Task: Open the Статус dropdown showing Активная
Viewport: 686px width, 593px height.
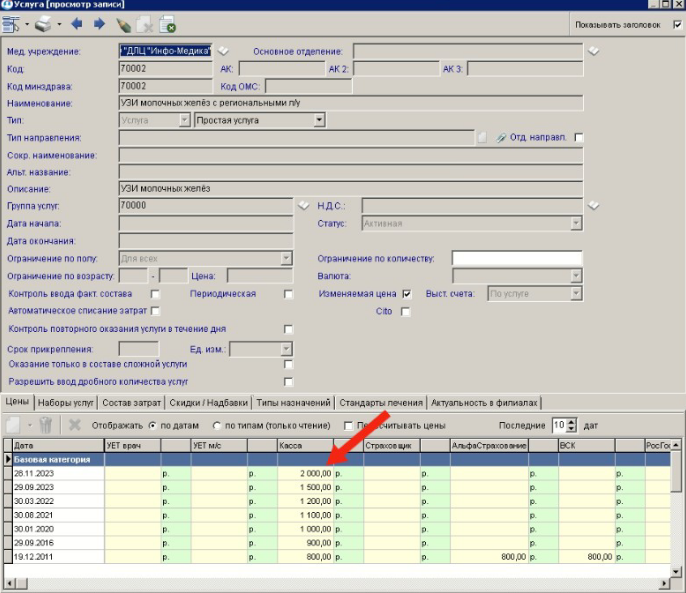Action: (575, 223)
